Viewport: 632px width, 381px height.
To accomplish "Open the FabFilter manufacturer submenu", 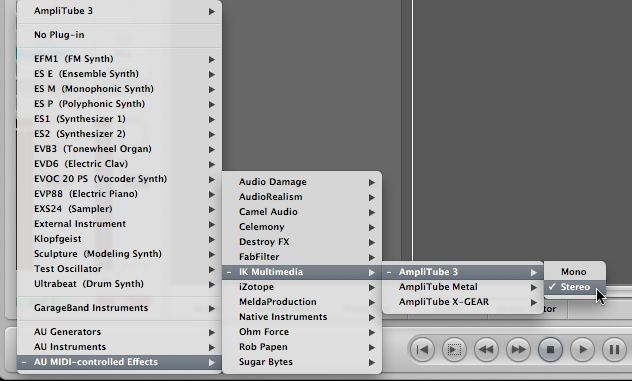I will pyautogui.click(x=302, y=257).
